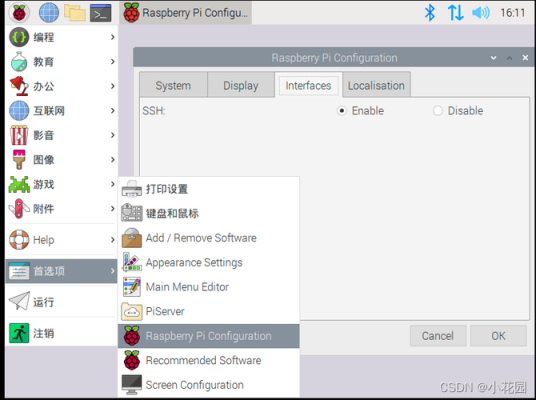Click the Bluetooth icon in system tray

pos(430,13)
